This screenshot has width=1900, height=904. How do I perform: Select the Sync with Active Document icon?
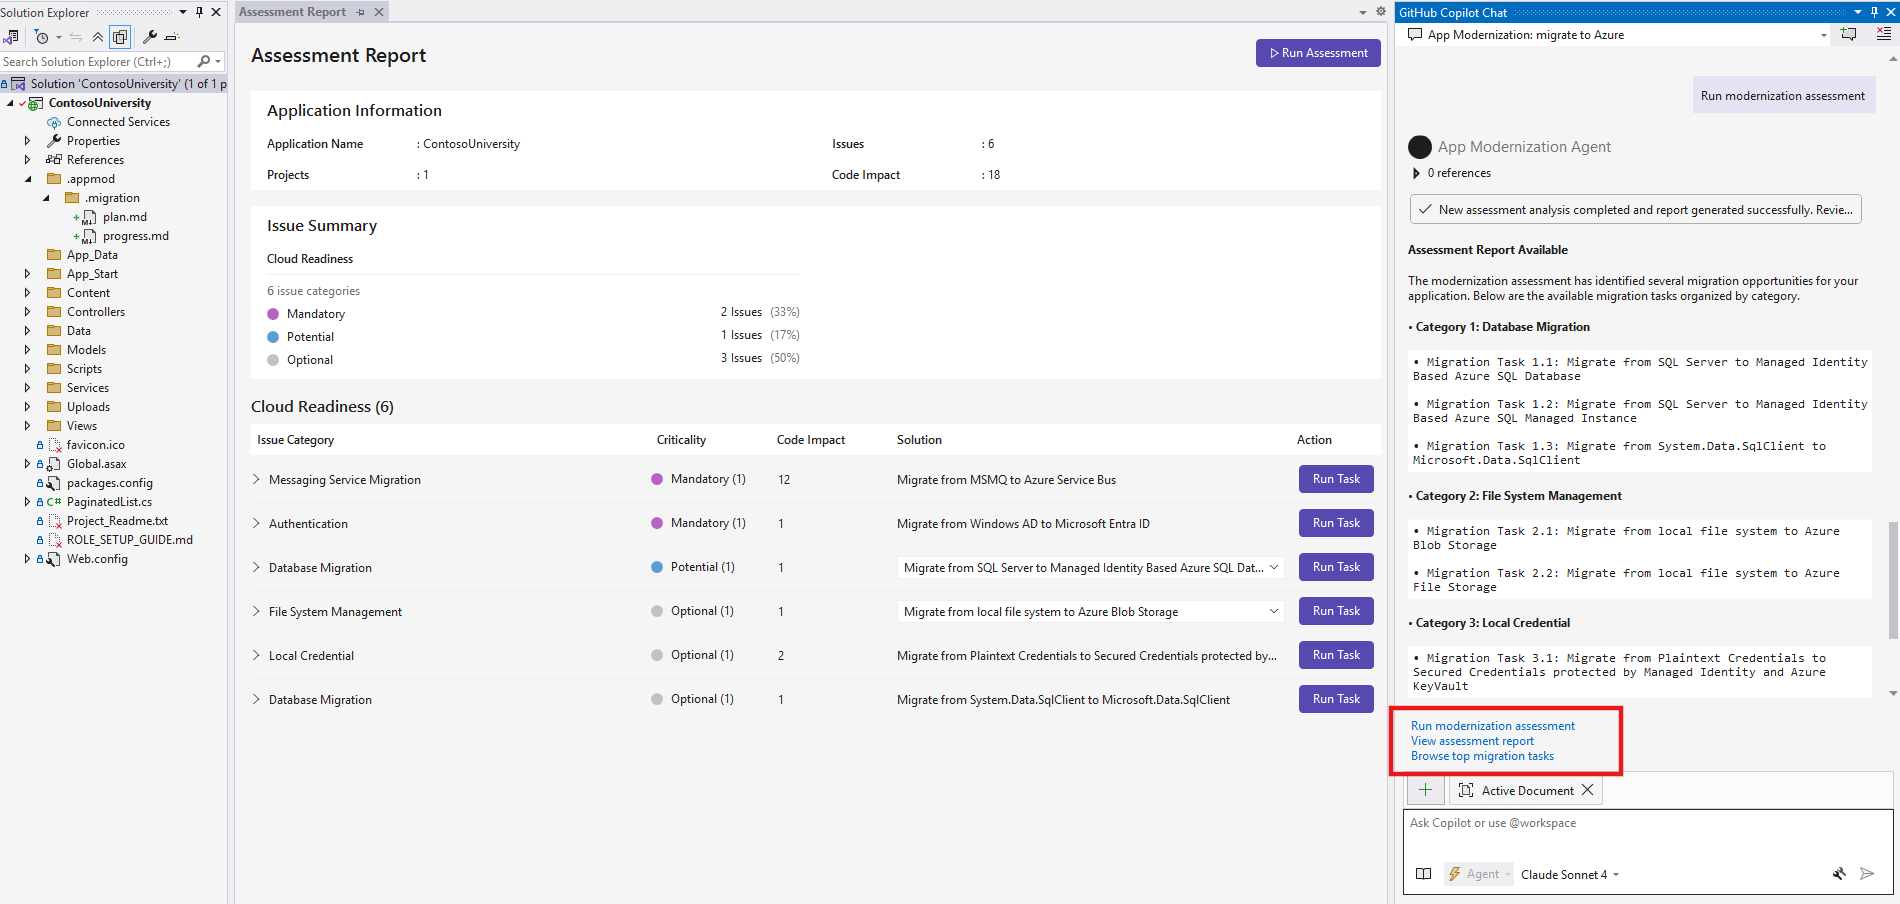click(x=76, y=37)
